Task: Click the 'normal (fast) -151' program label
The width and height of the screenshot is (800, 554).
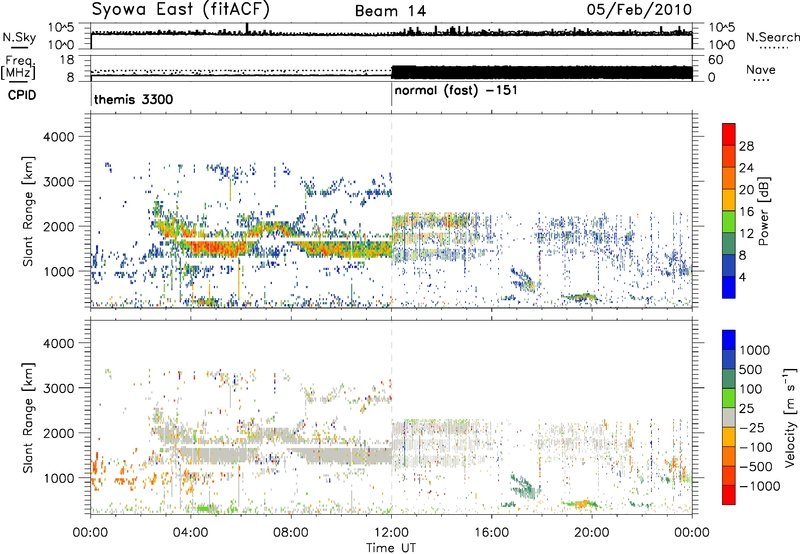Action: tap(456, 91)
